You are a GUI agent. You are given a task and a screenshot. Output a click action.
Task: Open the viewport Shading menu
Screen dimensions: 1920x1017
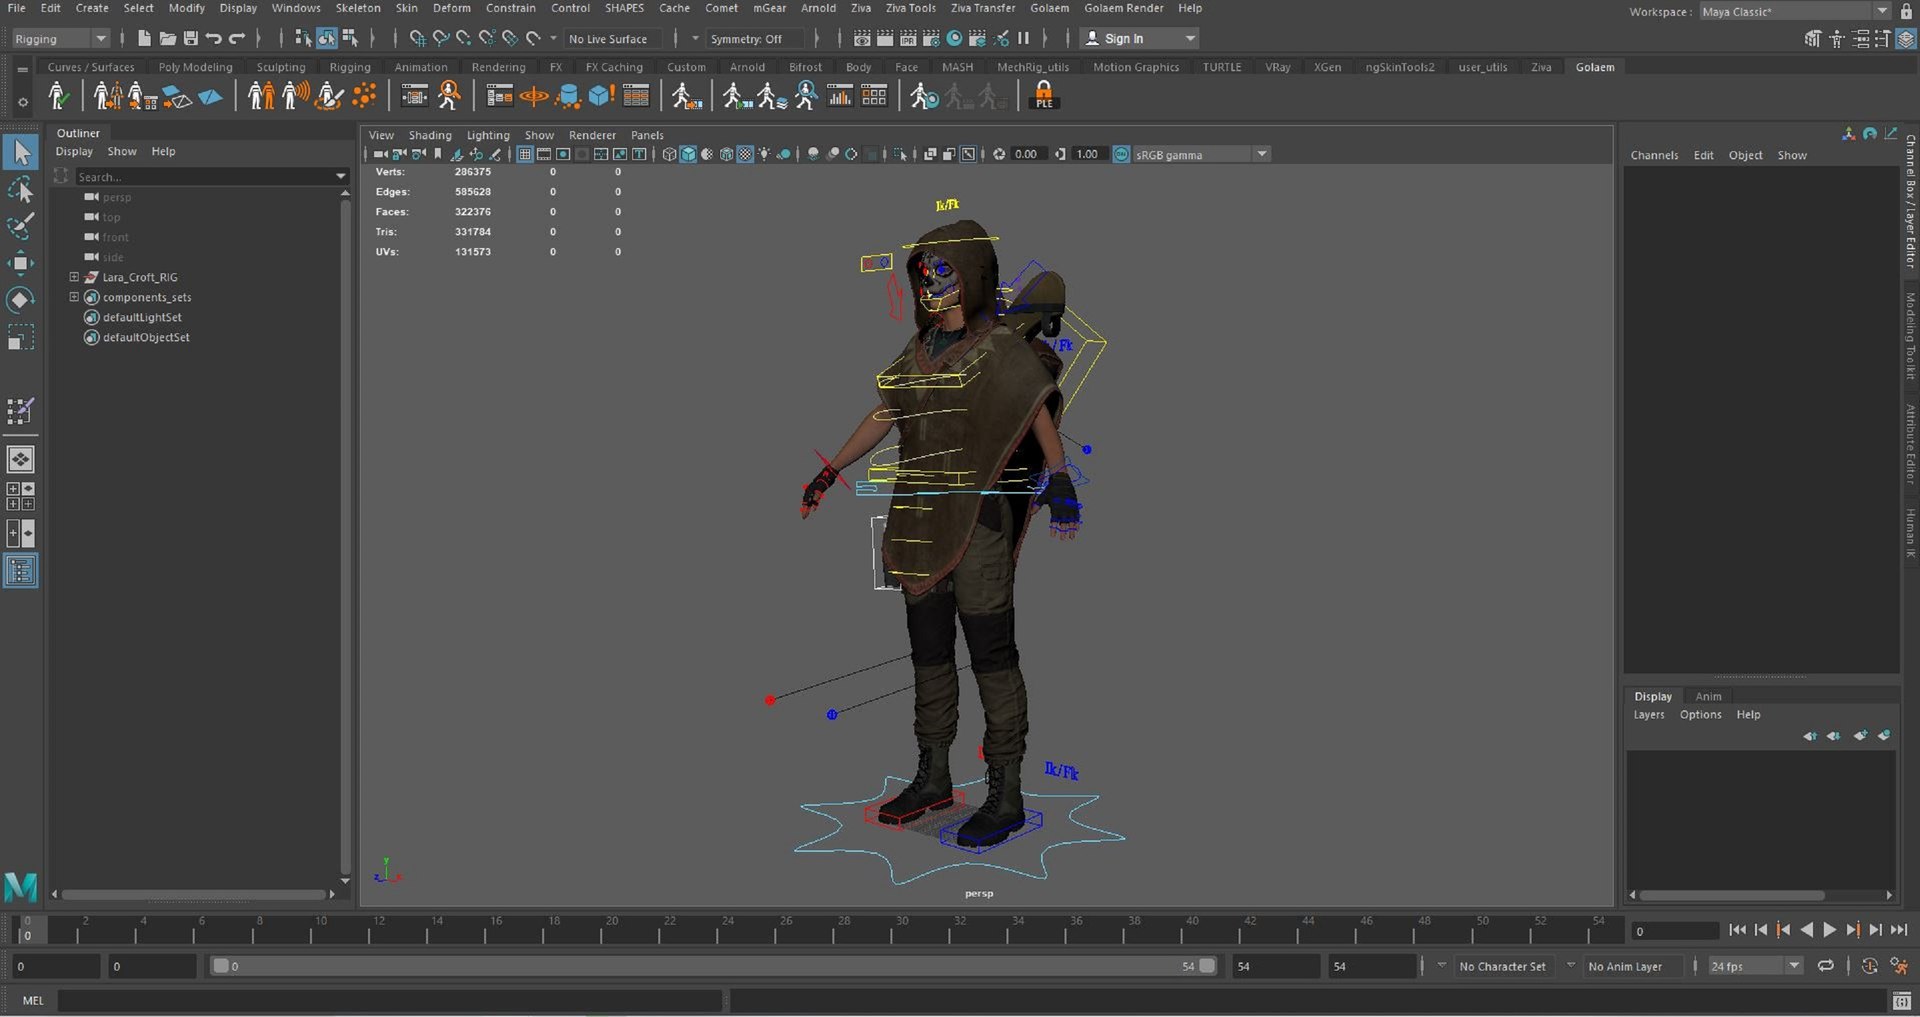coord(430,135)
